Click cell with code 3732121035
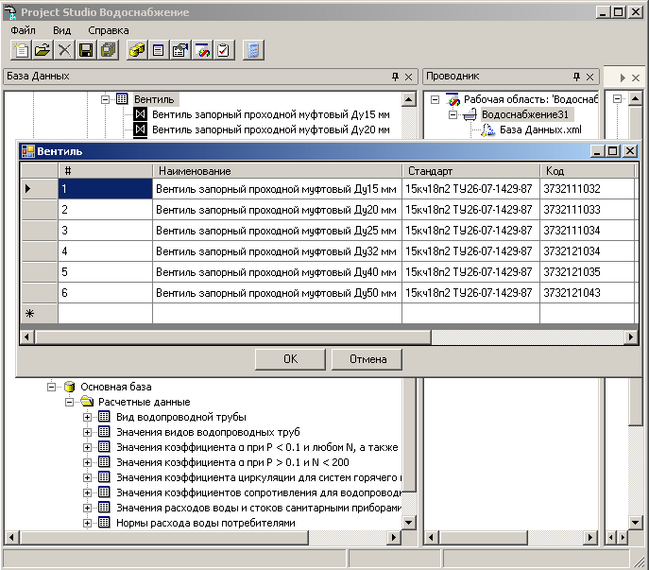Viewport: 649px width, 570px height. (x=587, y=272)
